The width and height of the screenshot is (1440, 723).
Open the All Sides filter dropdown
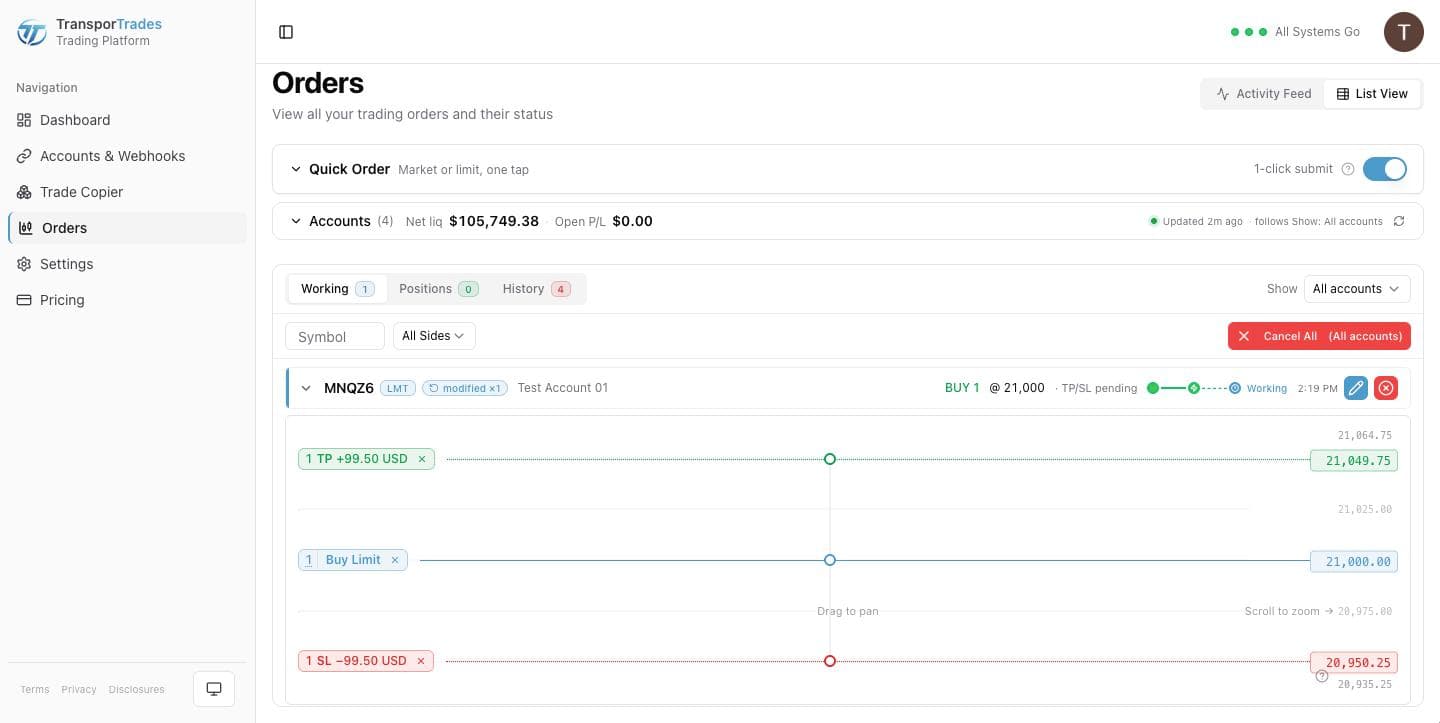[434, 336]
